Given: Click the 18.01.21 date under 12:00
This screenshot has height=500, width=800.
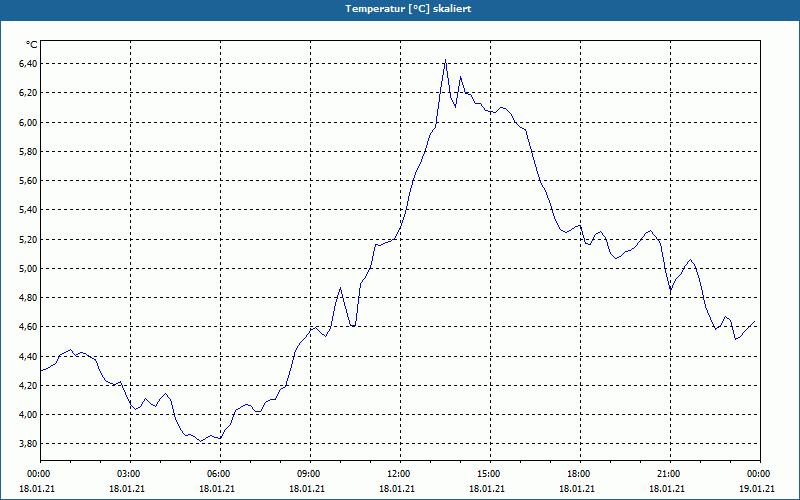Looking at the screenshot, I should (397, 489).
